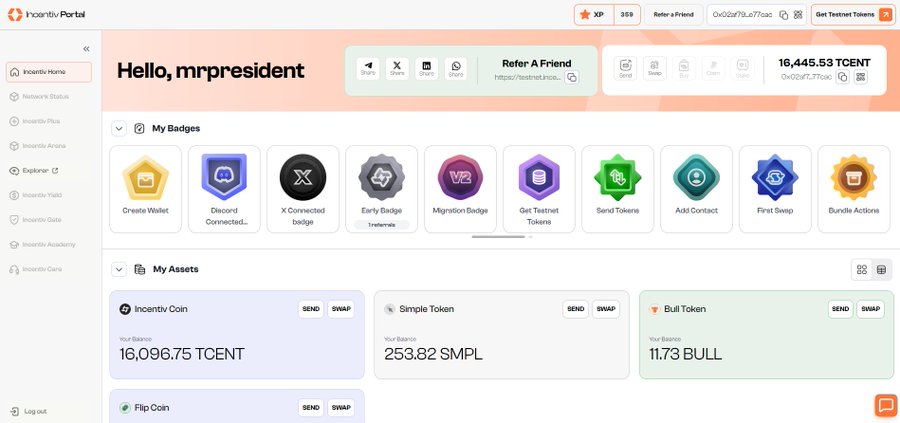Image resolution: width=900 pixels, height=423 pixels.
Task: Click the Bull Token icon
Action: 654,309
